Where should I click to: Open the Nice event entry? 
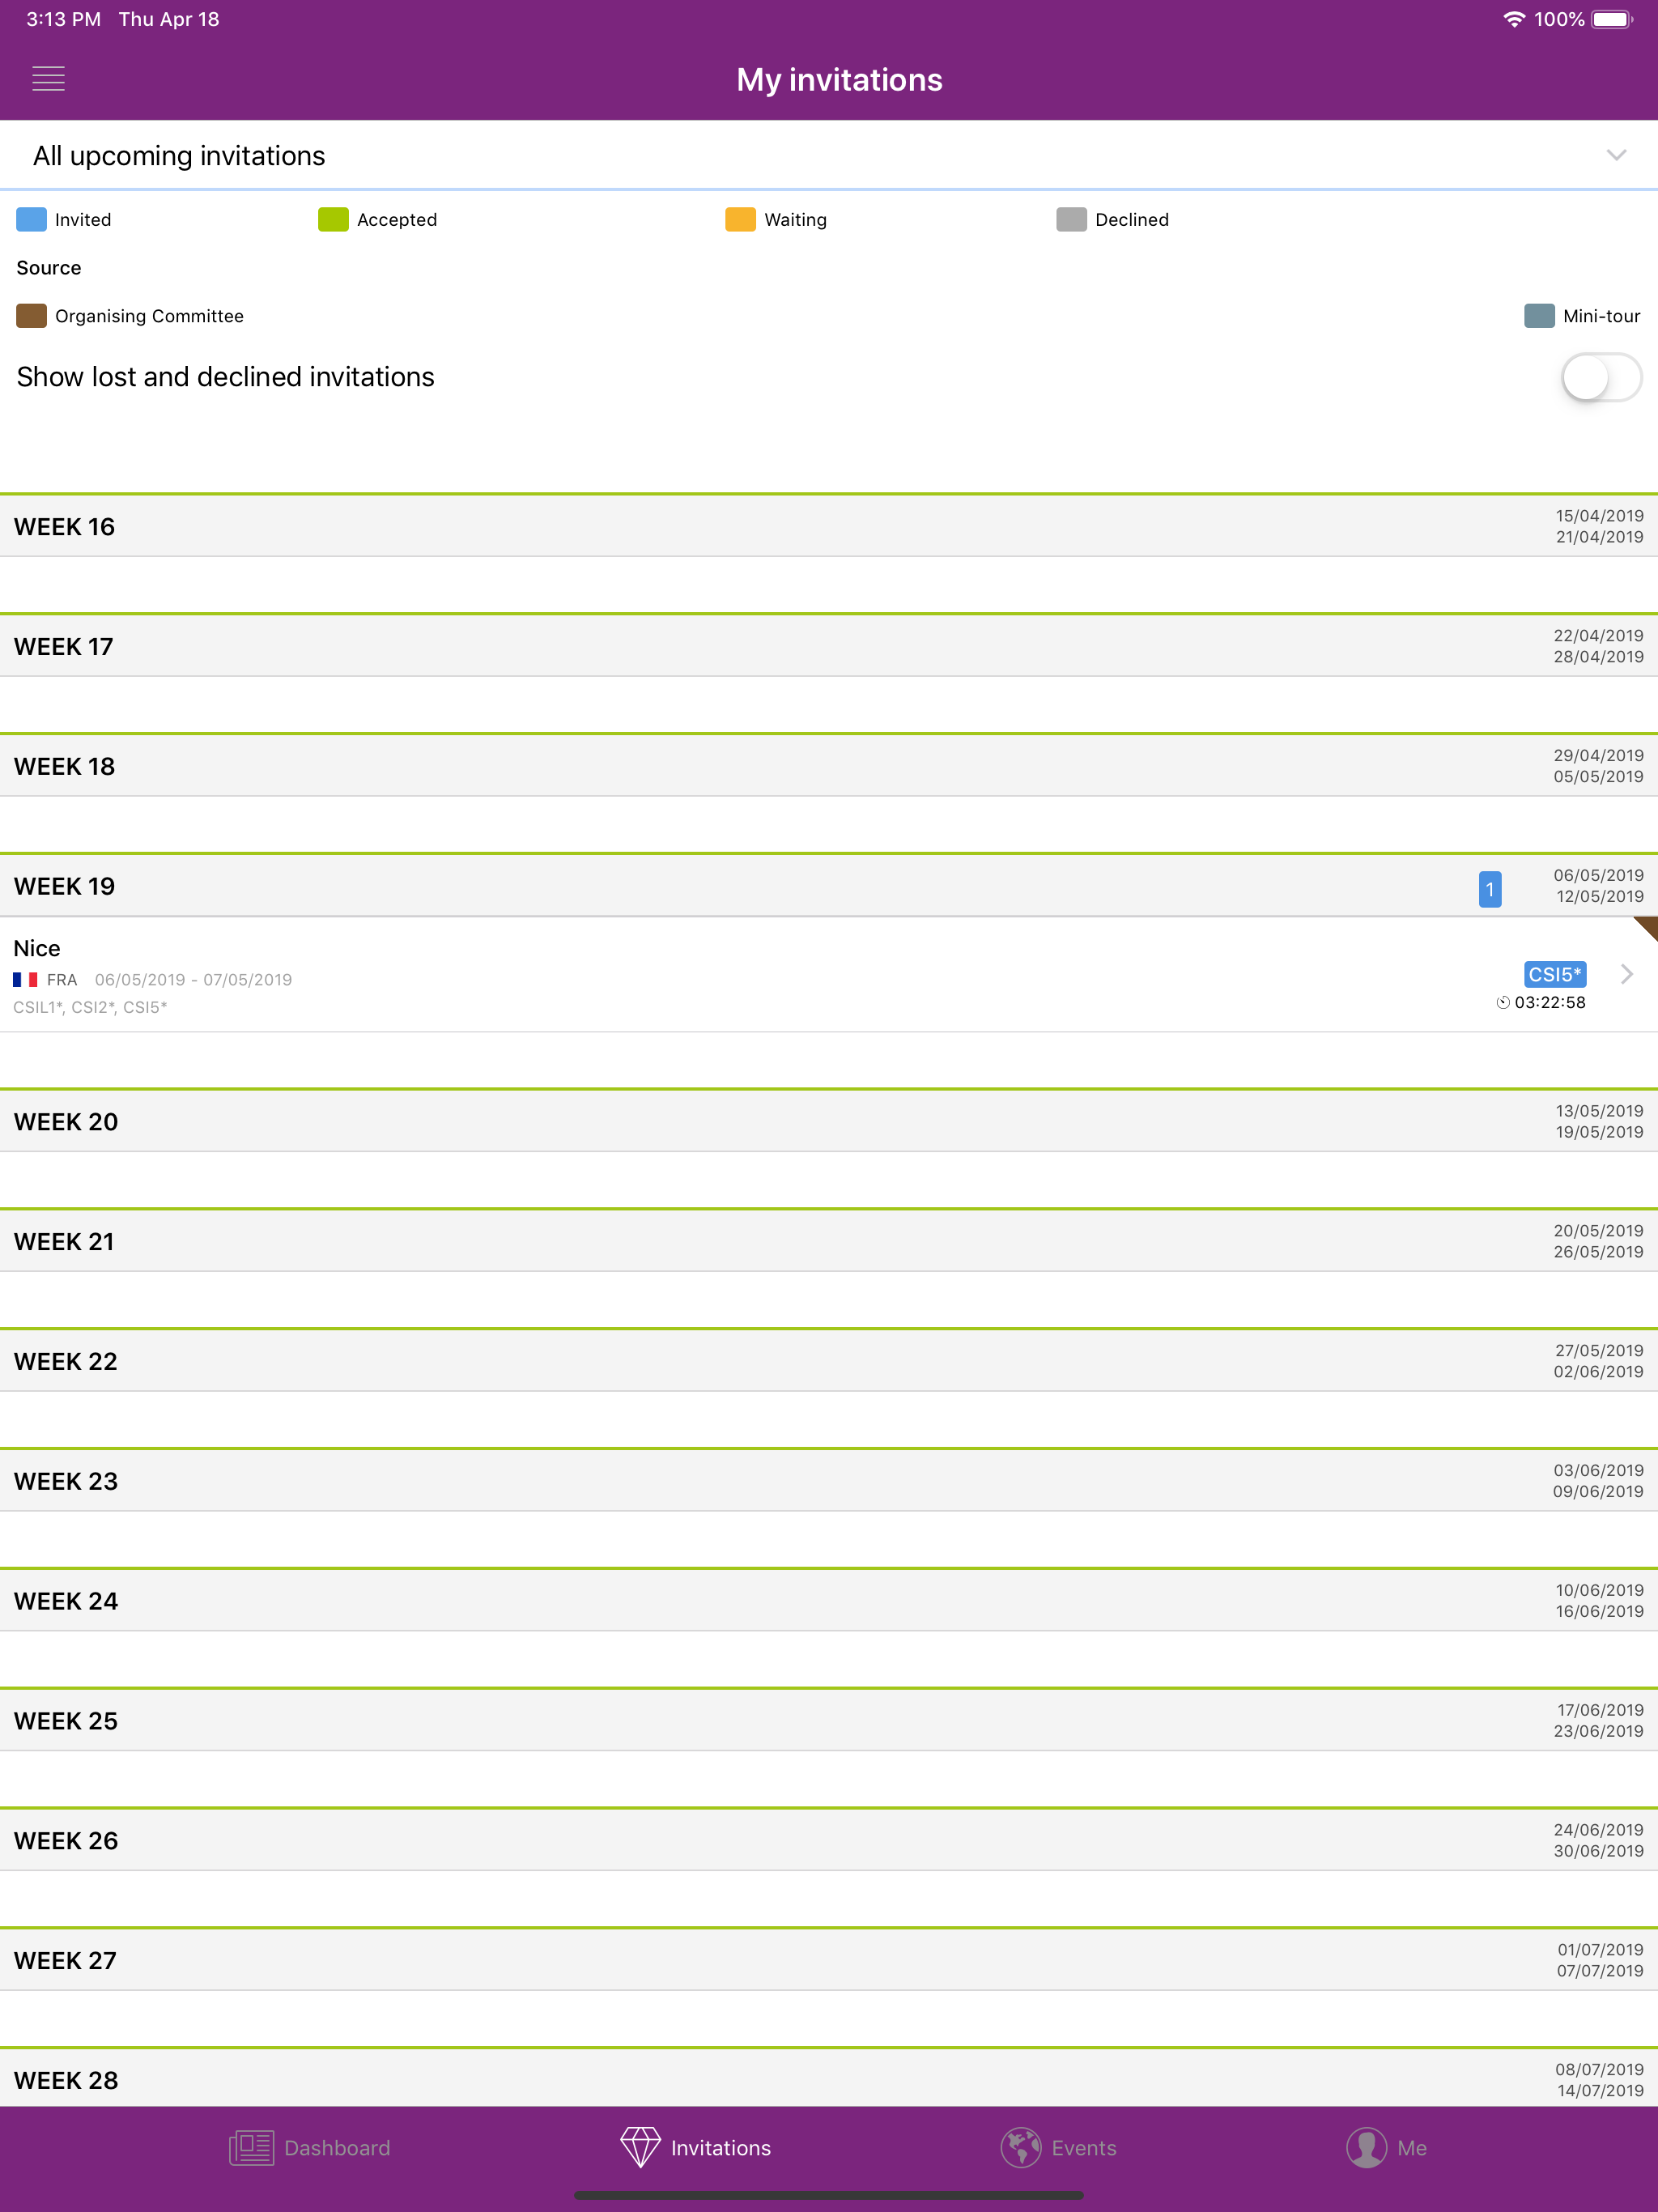829,975
